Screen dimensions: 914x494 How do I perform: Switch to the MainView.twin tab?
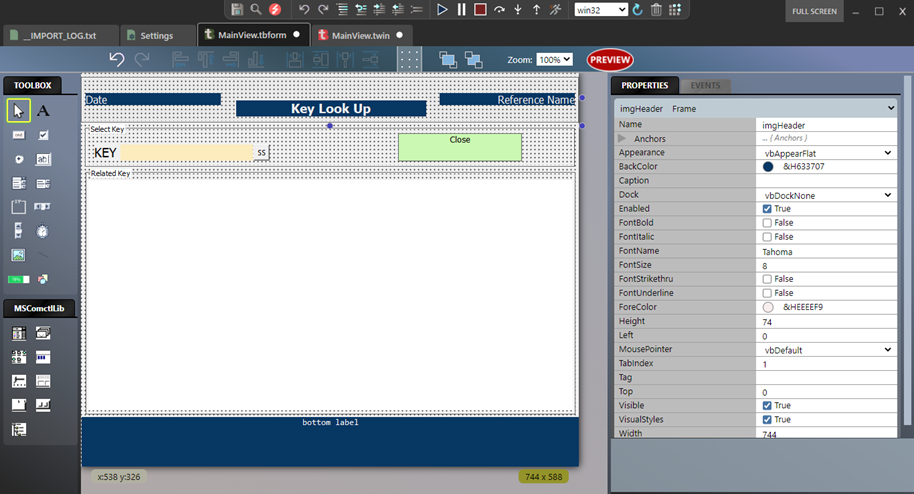pyautogui.click(x=361, y=36)
